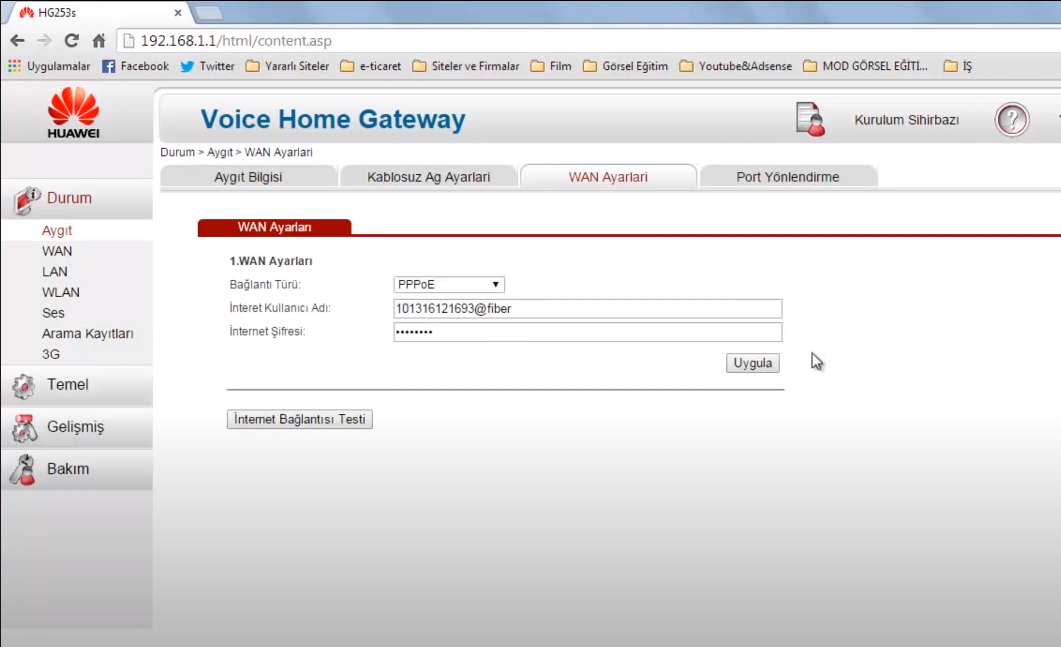The image size is (1061, 647).
Task: Click Durum in the breadcrumb
Action: coord(177,152)
